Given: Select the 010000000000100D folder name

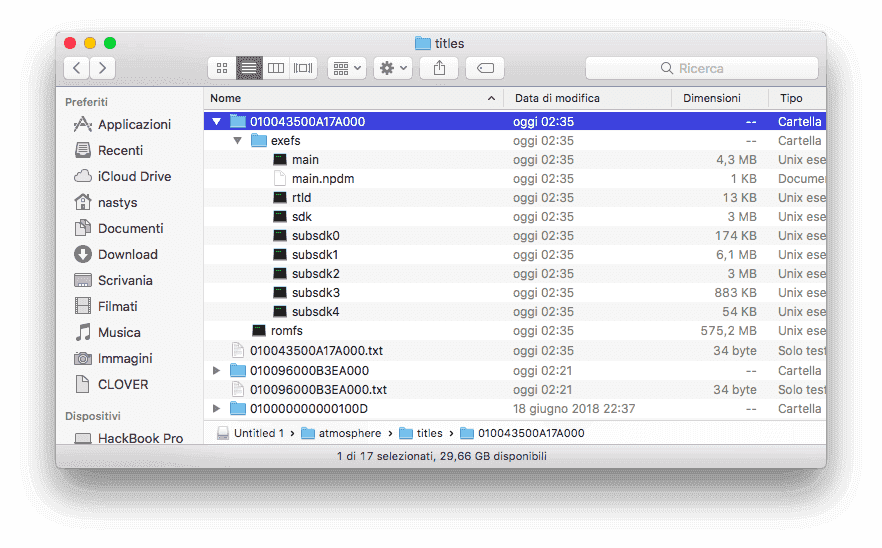Looking at the screenshot, I should 309,408.
